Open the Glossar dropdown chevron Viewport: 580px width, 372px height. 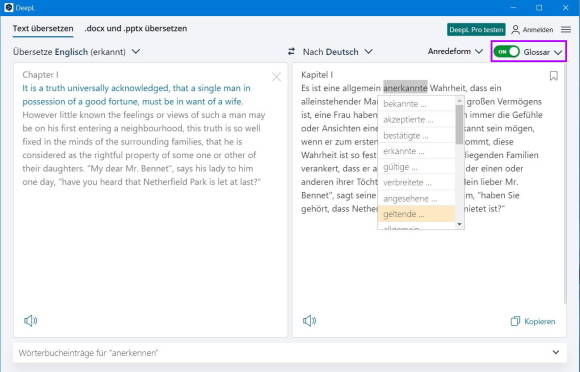(x=558, y=53)
